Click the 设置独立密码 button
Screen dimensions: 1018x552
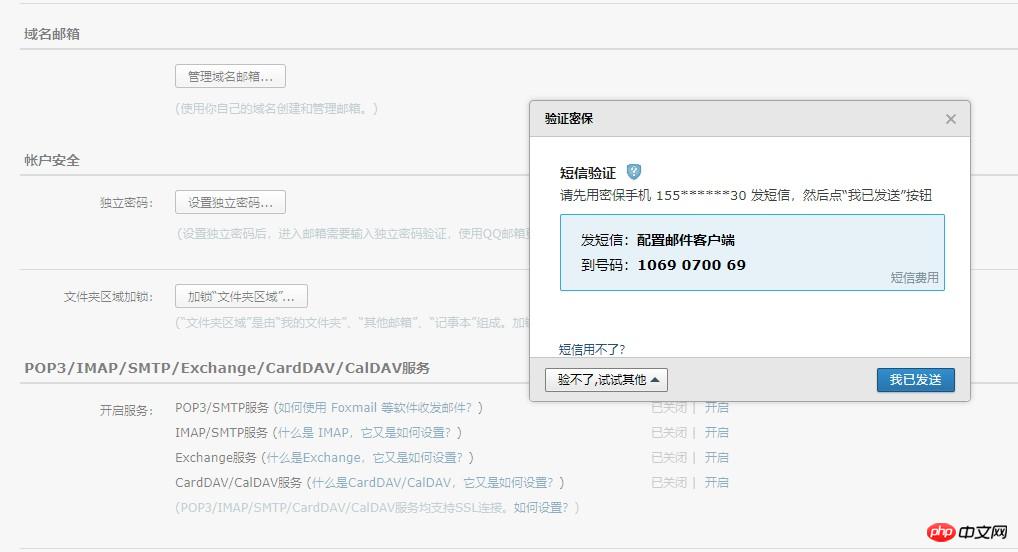230,202
